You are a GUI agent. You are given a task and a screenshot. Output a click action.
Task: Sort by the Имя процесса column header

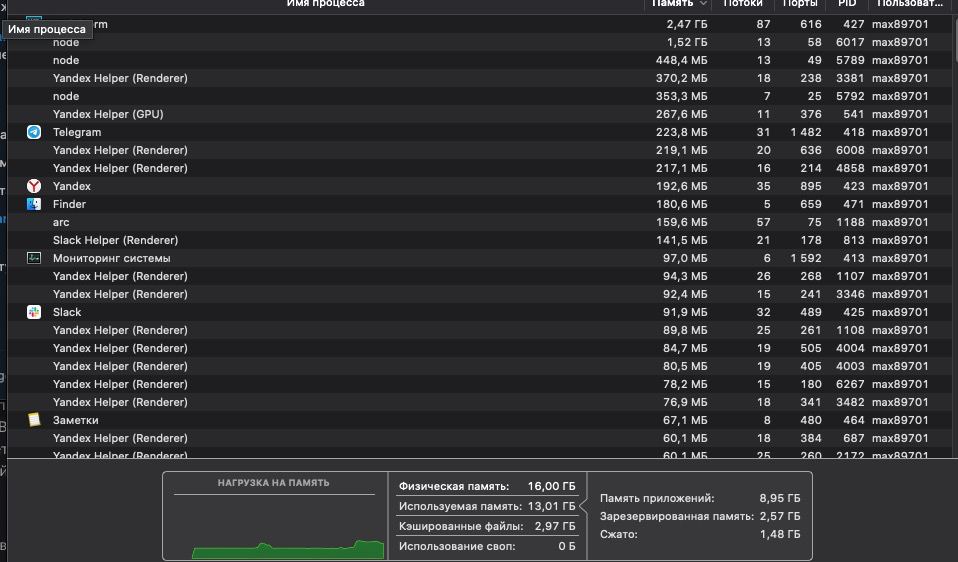[326, 4]
